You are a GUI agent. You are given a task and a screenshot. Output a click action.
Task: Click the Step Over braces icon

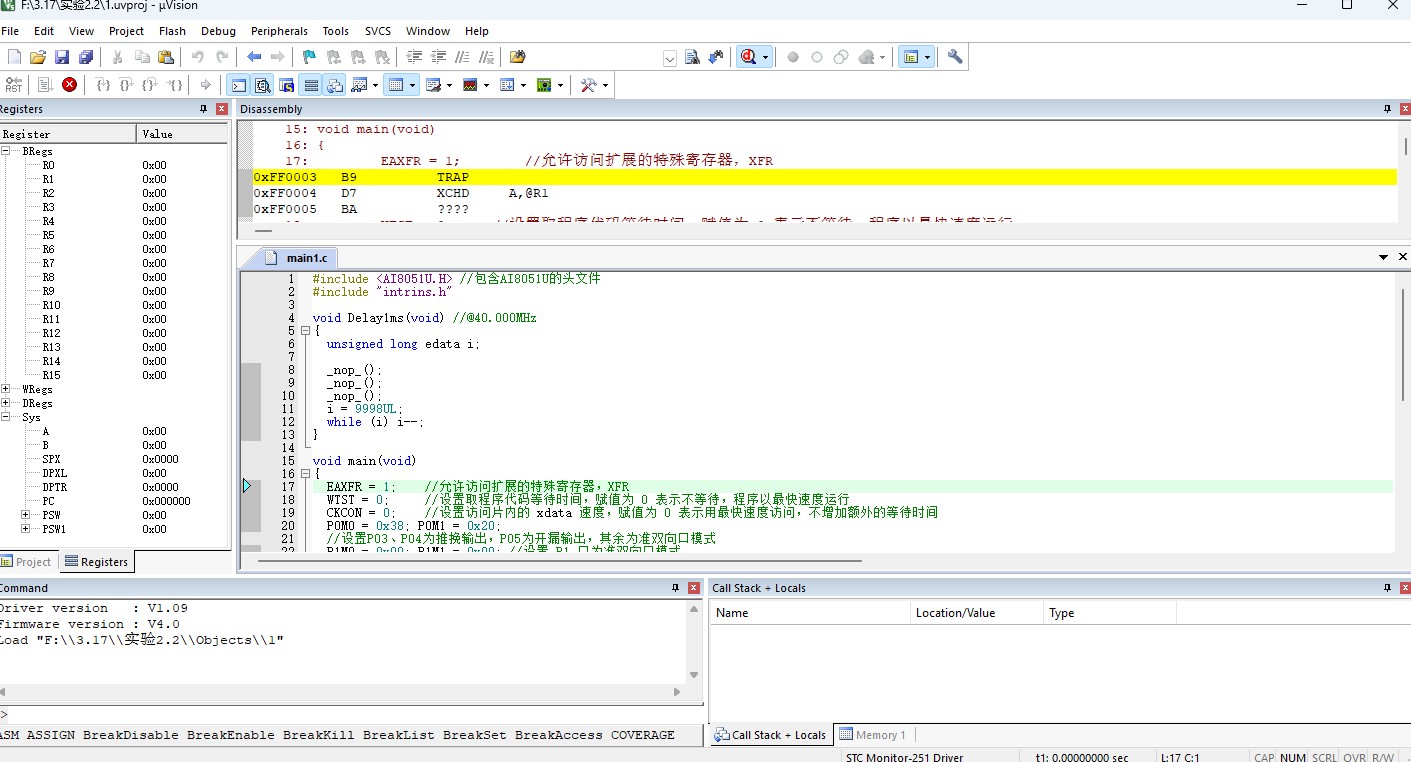[x=126, y=85]
